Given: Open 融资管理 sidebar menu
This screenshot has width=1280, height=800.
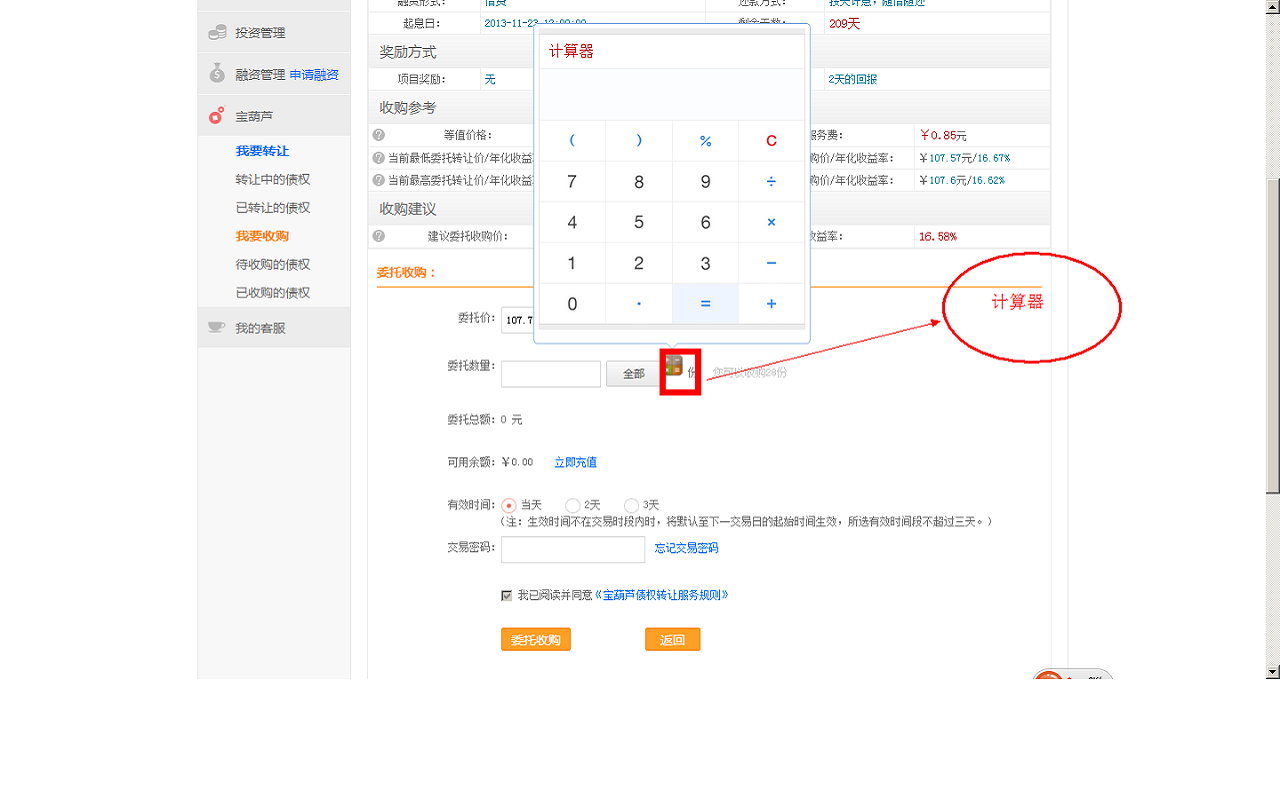Looking at the screenshot, I should click(x=261, y=75).
